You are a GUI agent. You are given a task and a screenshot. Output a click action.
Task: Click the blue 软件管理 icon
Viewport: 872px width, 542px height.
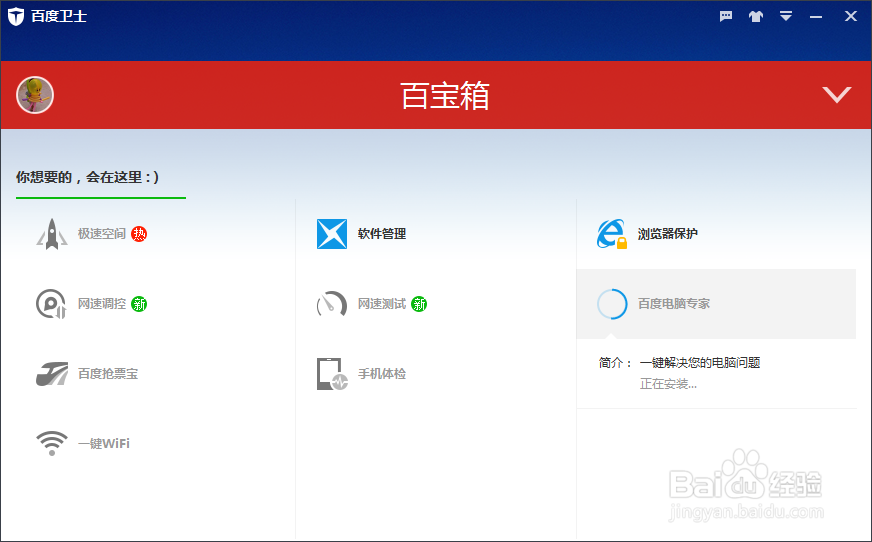point(332,234)
